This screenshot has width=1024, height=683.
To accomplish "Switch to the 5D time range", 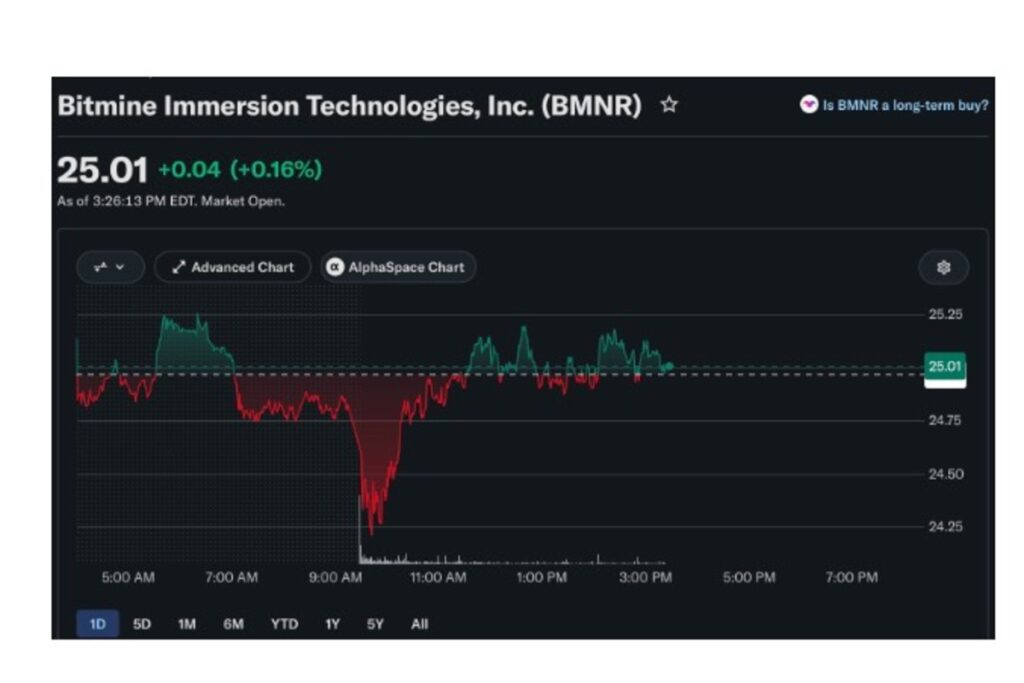I will (x=142, y=624).
